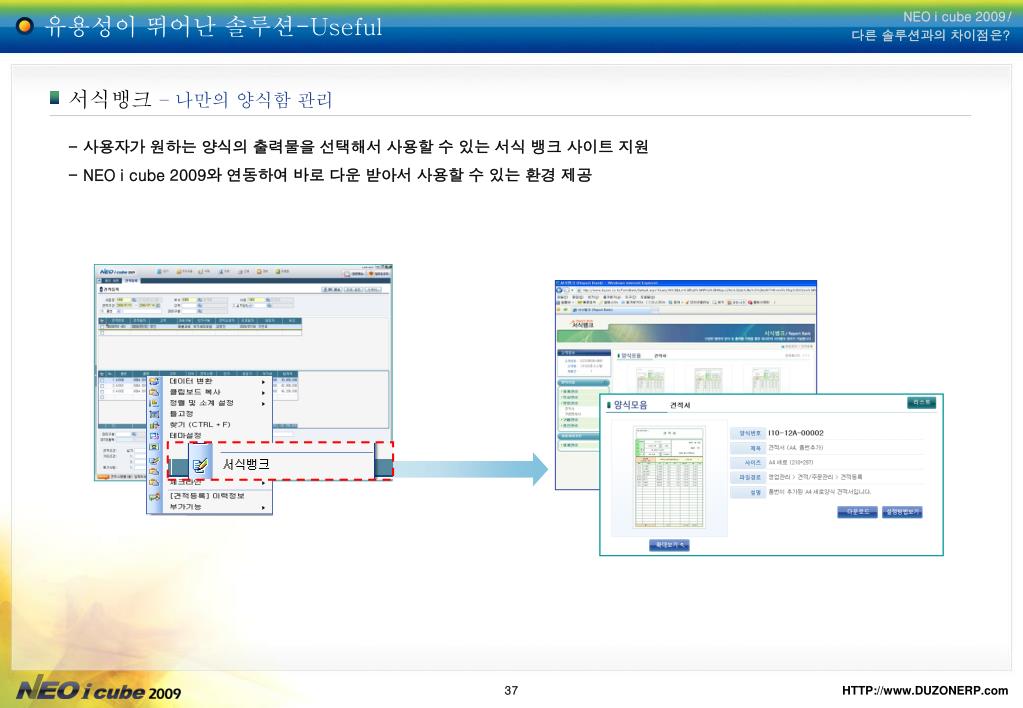
Task: Click the HTTP://www.DUZONERP.com link in the footer
Action: pyautogui.click(x=924, y=690)
